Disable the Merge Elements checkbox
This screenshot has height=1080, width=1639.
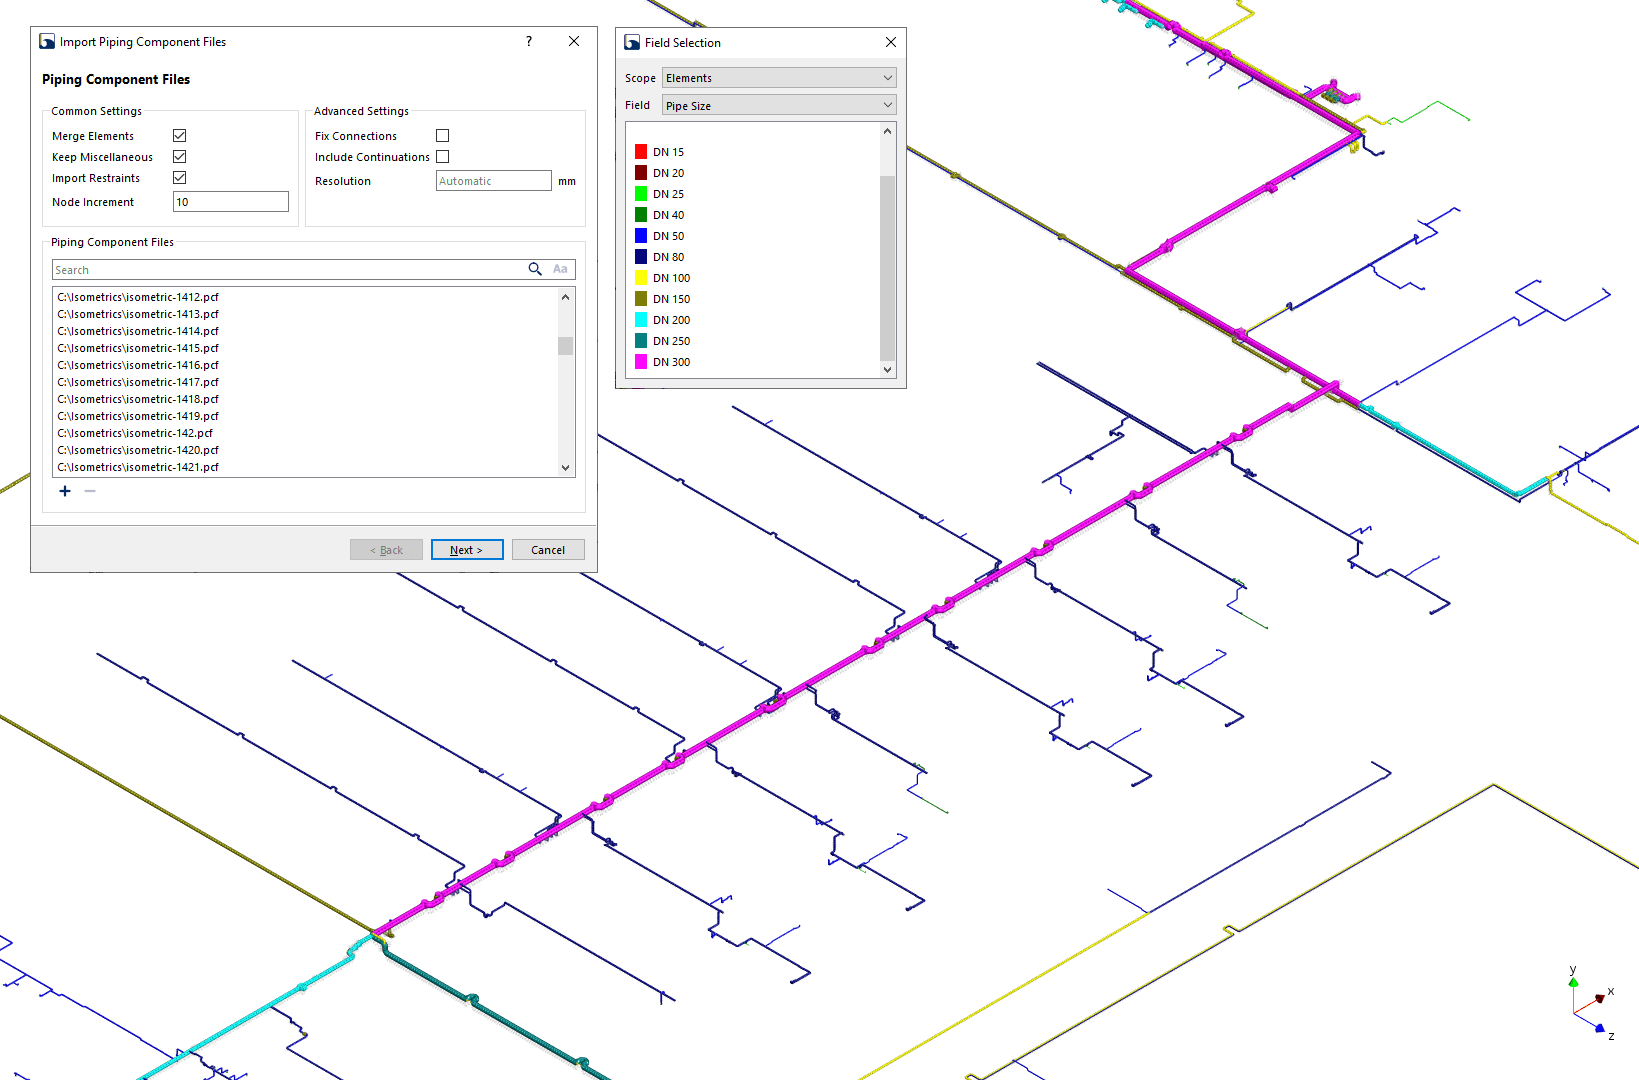click(x=179, y=135)
